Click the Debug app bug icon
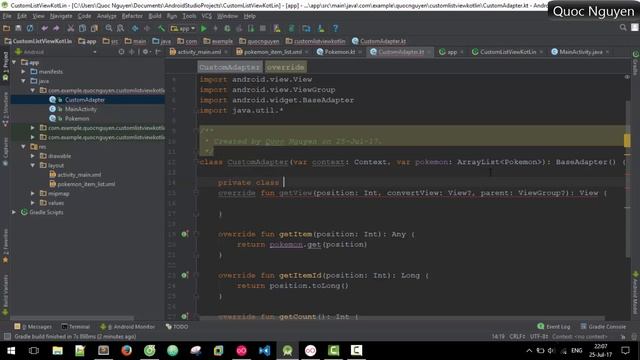The height and width of the screenshot is (360, 640). click(x=227, y=28)
